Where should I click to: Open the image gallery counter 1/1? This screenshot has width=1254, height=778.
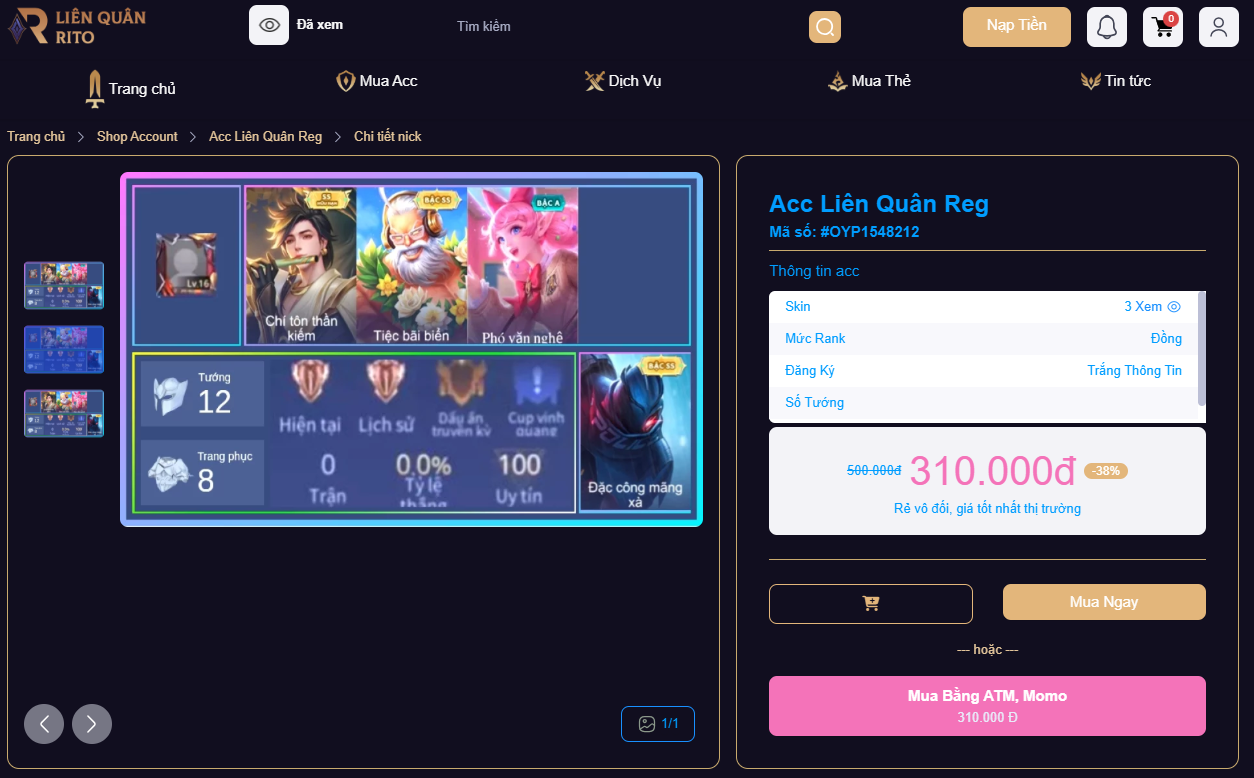(658, 724)
